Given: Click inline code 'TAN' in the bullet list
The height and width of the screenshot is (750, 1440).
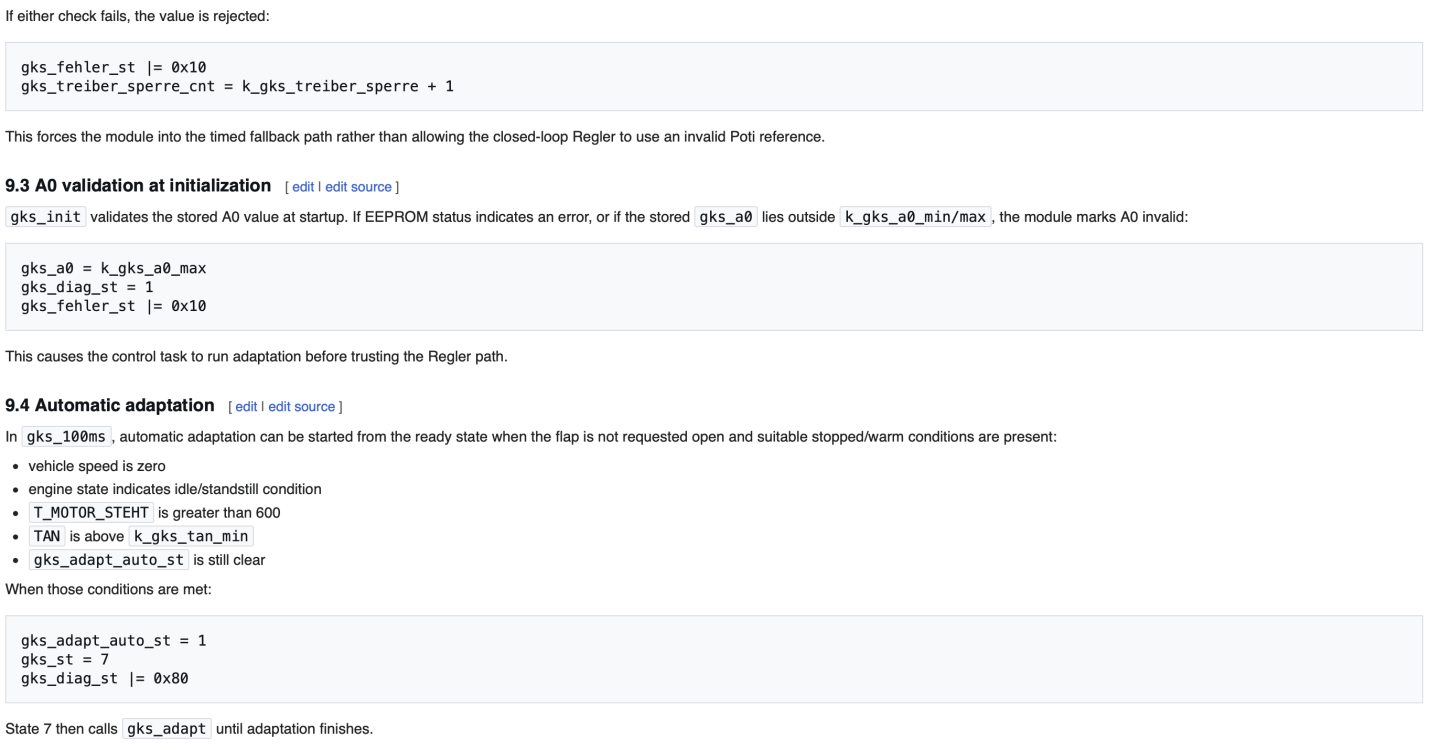Looking at the screenshot, I should tap(46, 536).
